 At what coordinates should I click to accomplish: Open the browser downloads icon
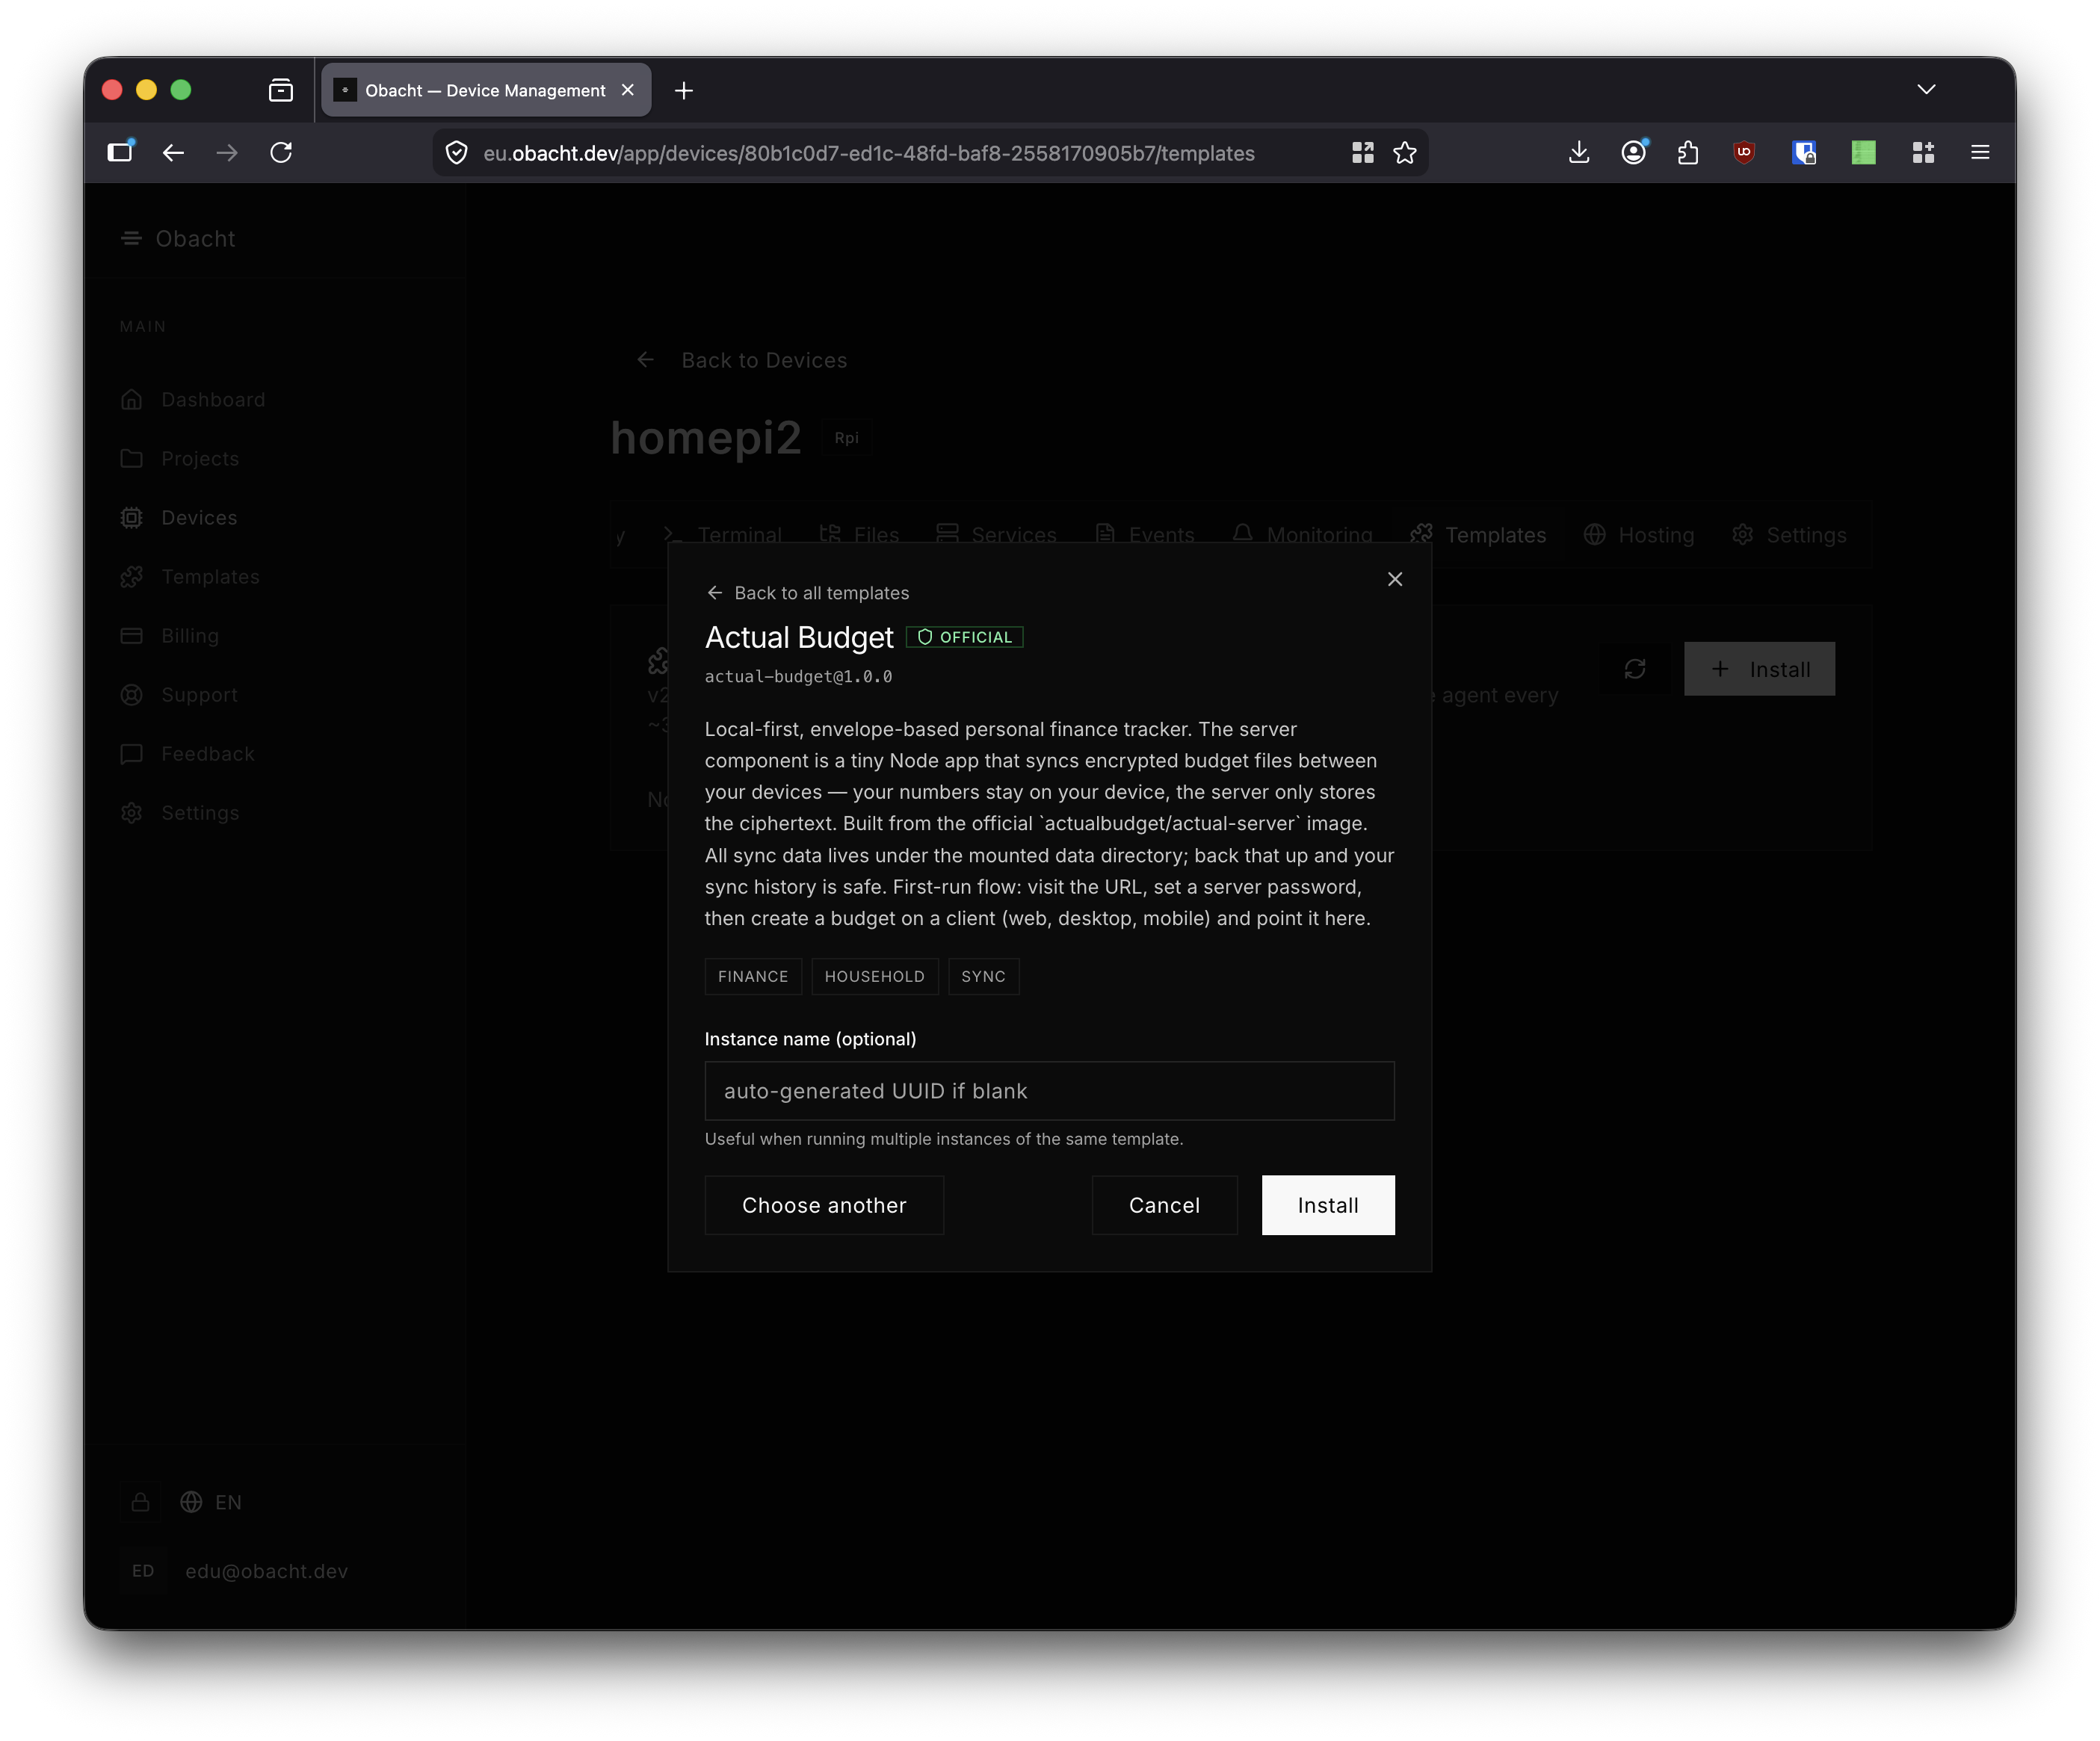point(1579,152)
